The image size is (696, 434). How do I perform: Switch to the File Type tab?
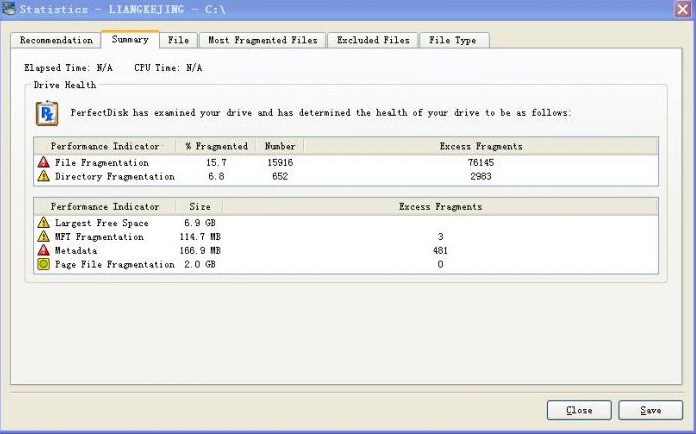coord(453,40)
